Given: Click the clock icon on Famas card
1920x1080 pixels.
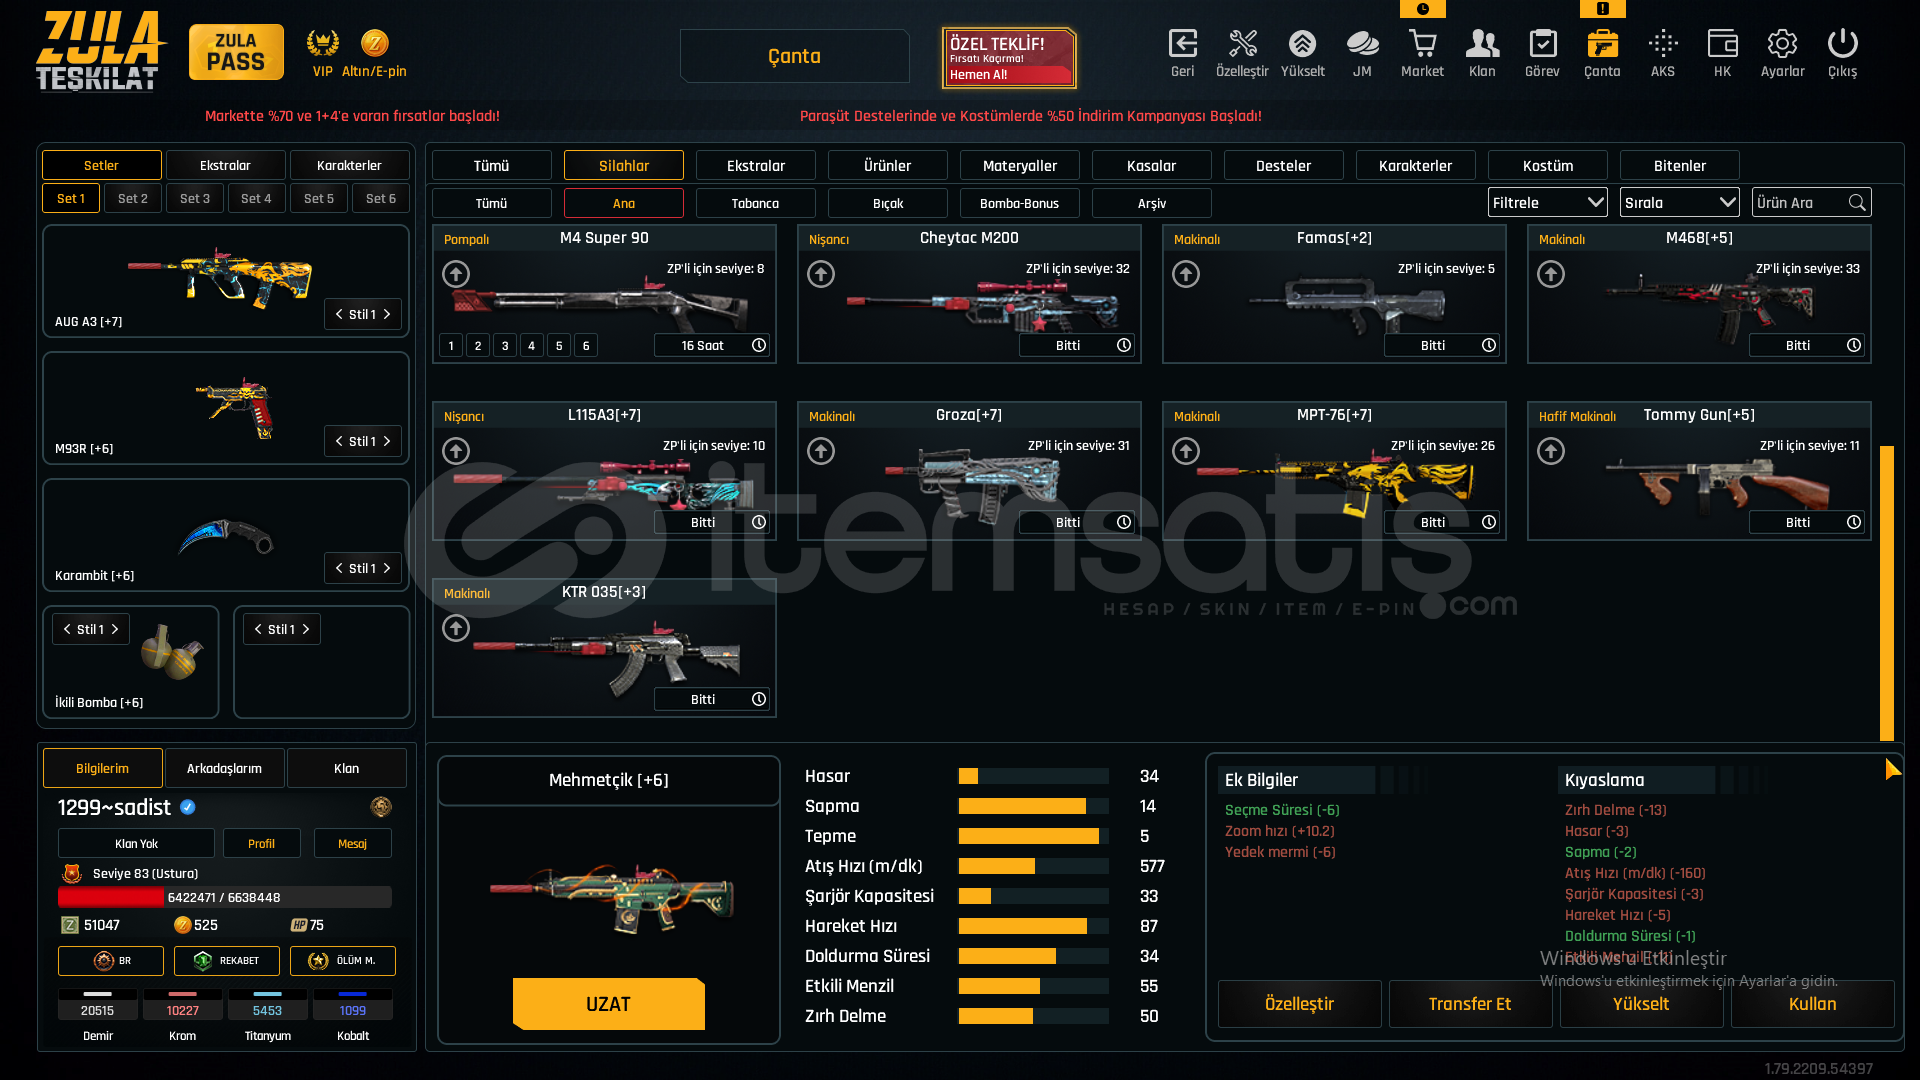Looking at the screenshot, I should pyautogui.click(x=1489, y=345).
